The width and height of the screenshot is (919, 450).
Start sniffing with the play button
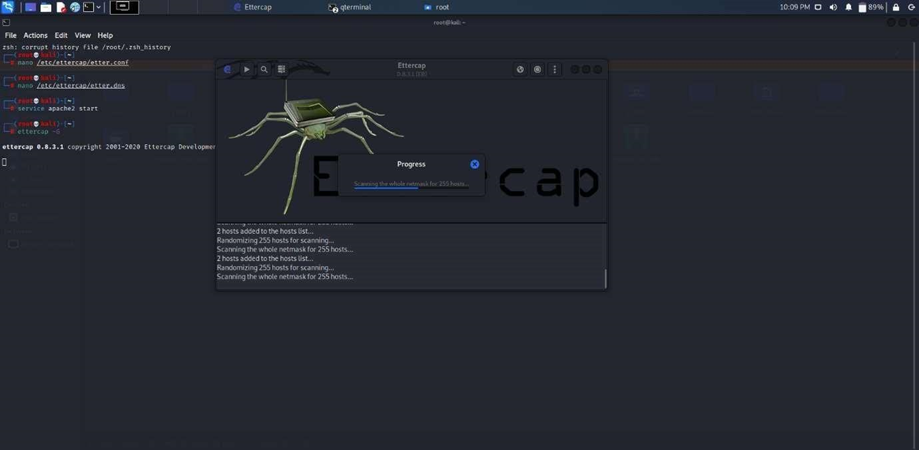[247, 69]
